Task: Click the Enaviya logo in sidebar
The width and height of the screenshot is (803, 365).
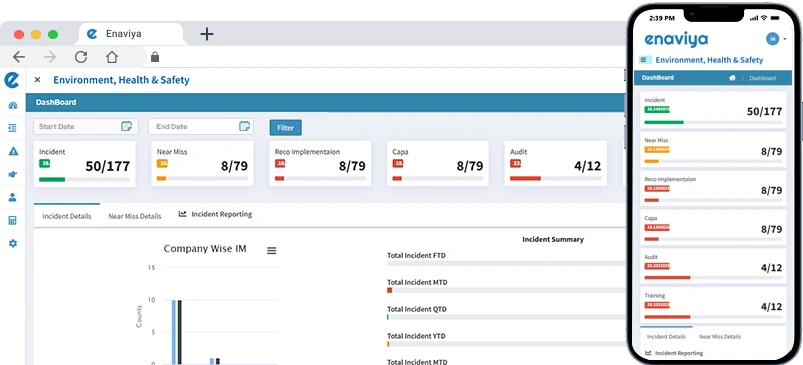Action: (12, 80)
